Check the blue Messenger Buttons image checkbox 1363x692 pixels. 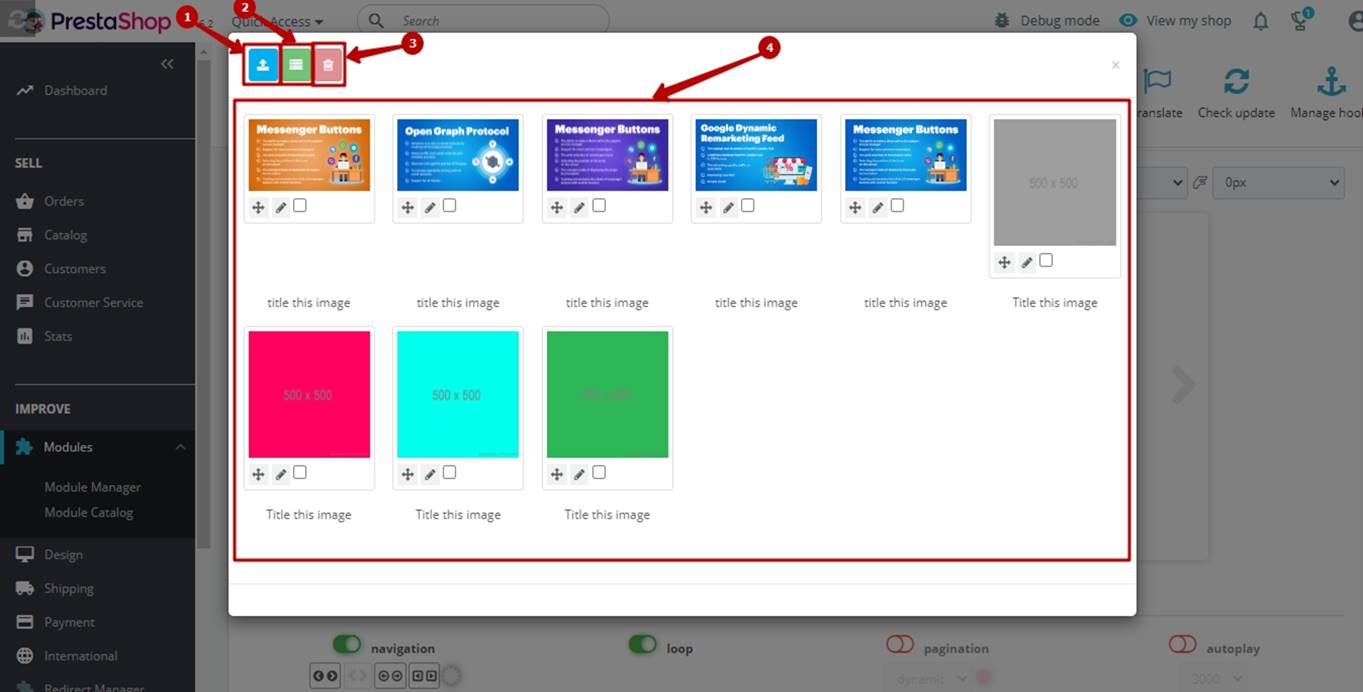click(x=897, y=205)
